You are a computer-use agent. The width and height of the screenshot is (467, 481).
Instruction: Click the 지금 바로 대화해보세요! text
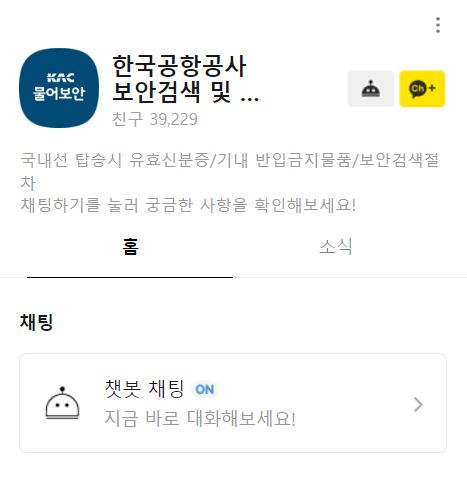coord(200,418)
